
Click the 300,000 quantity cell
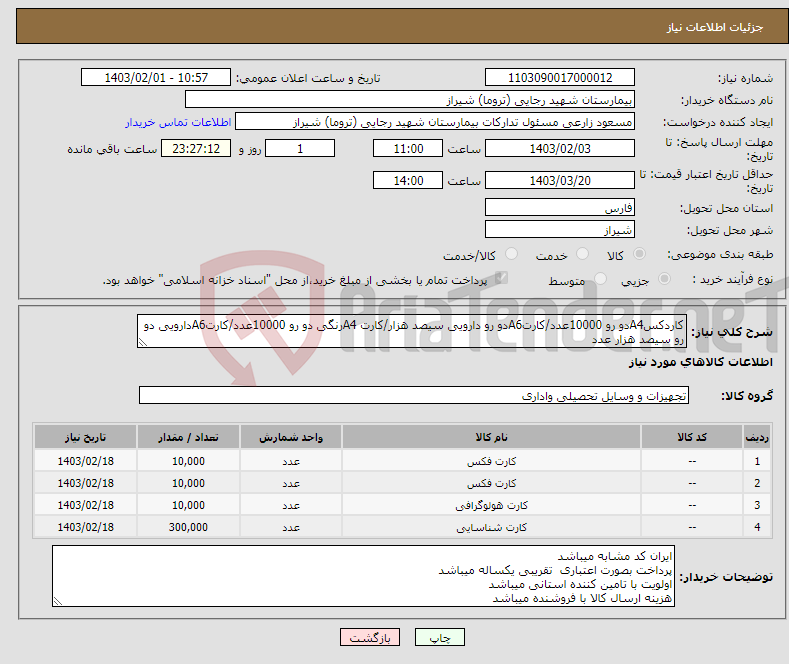click(x=188, y=527)
